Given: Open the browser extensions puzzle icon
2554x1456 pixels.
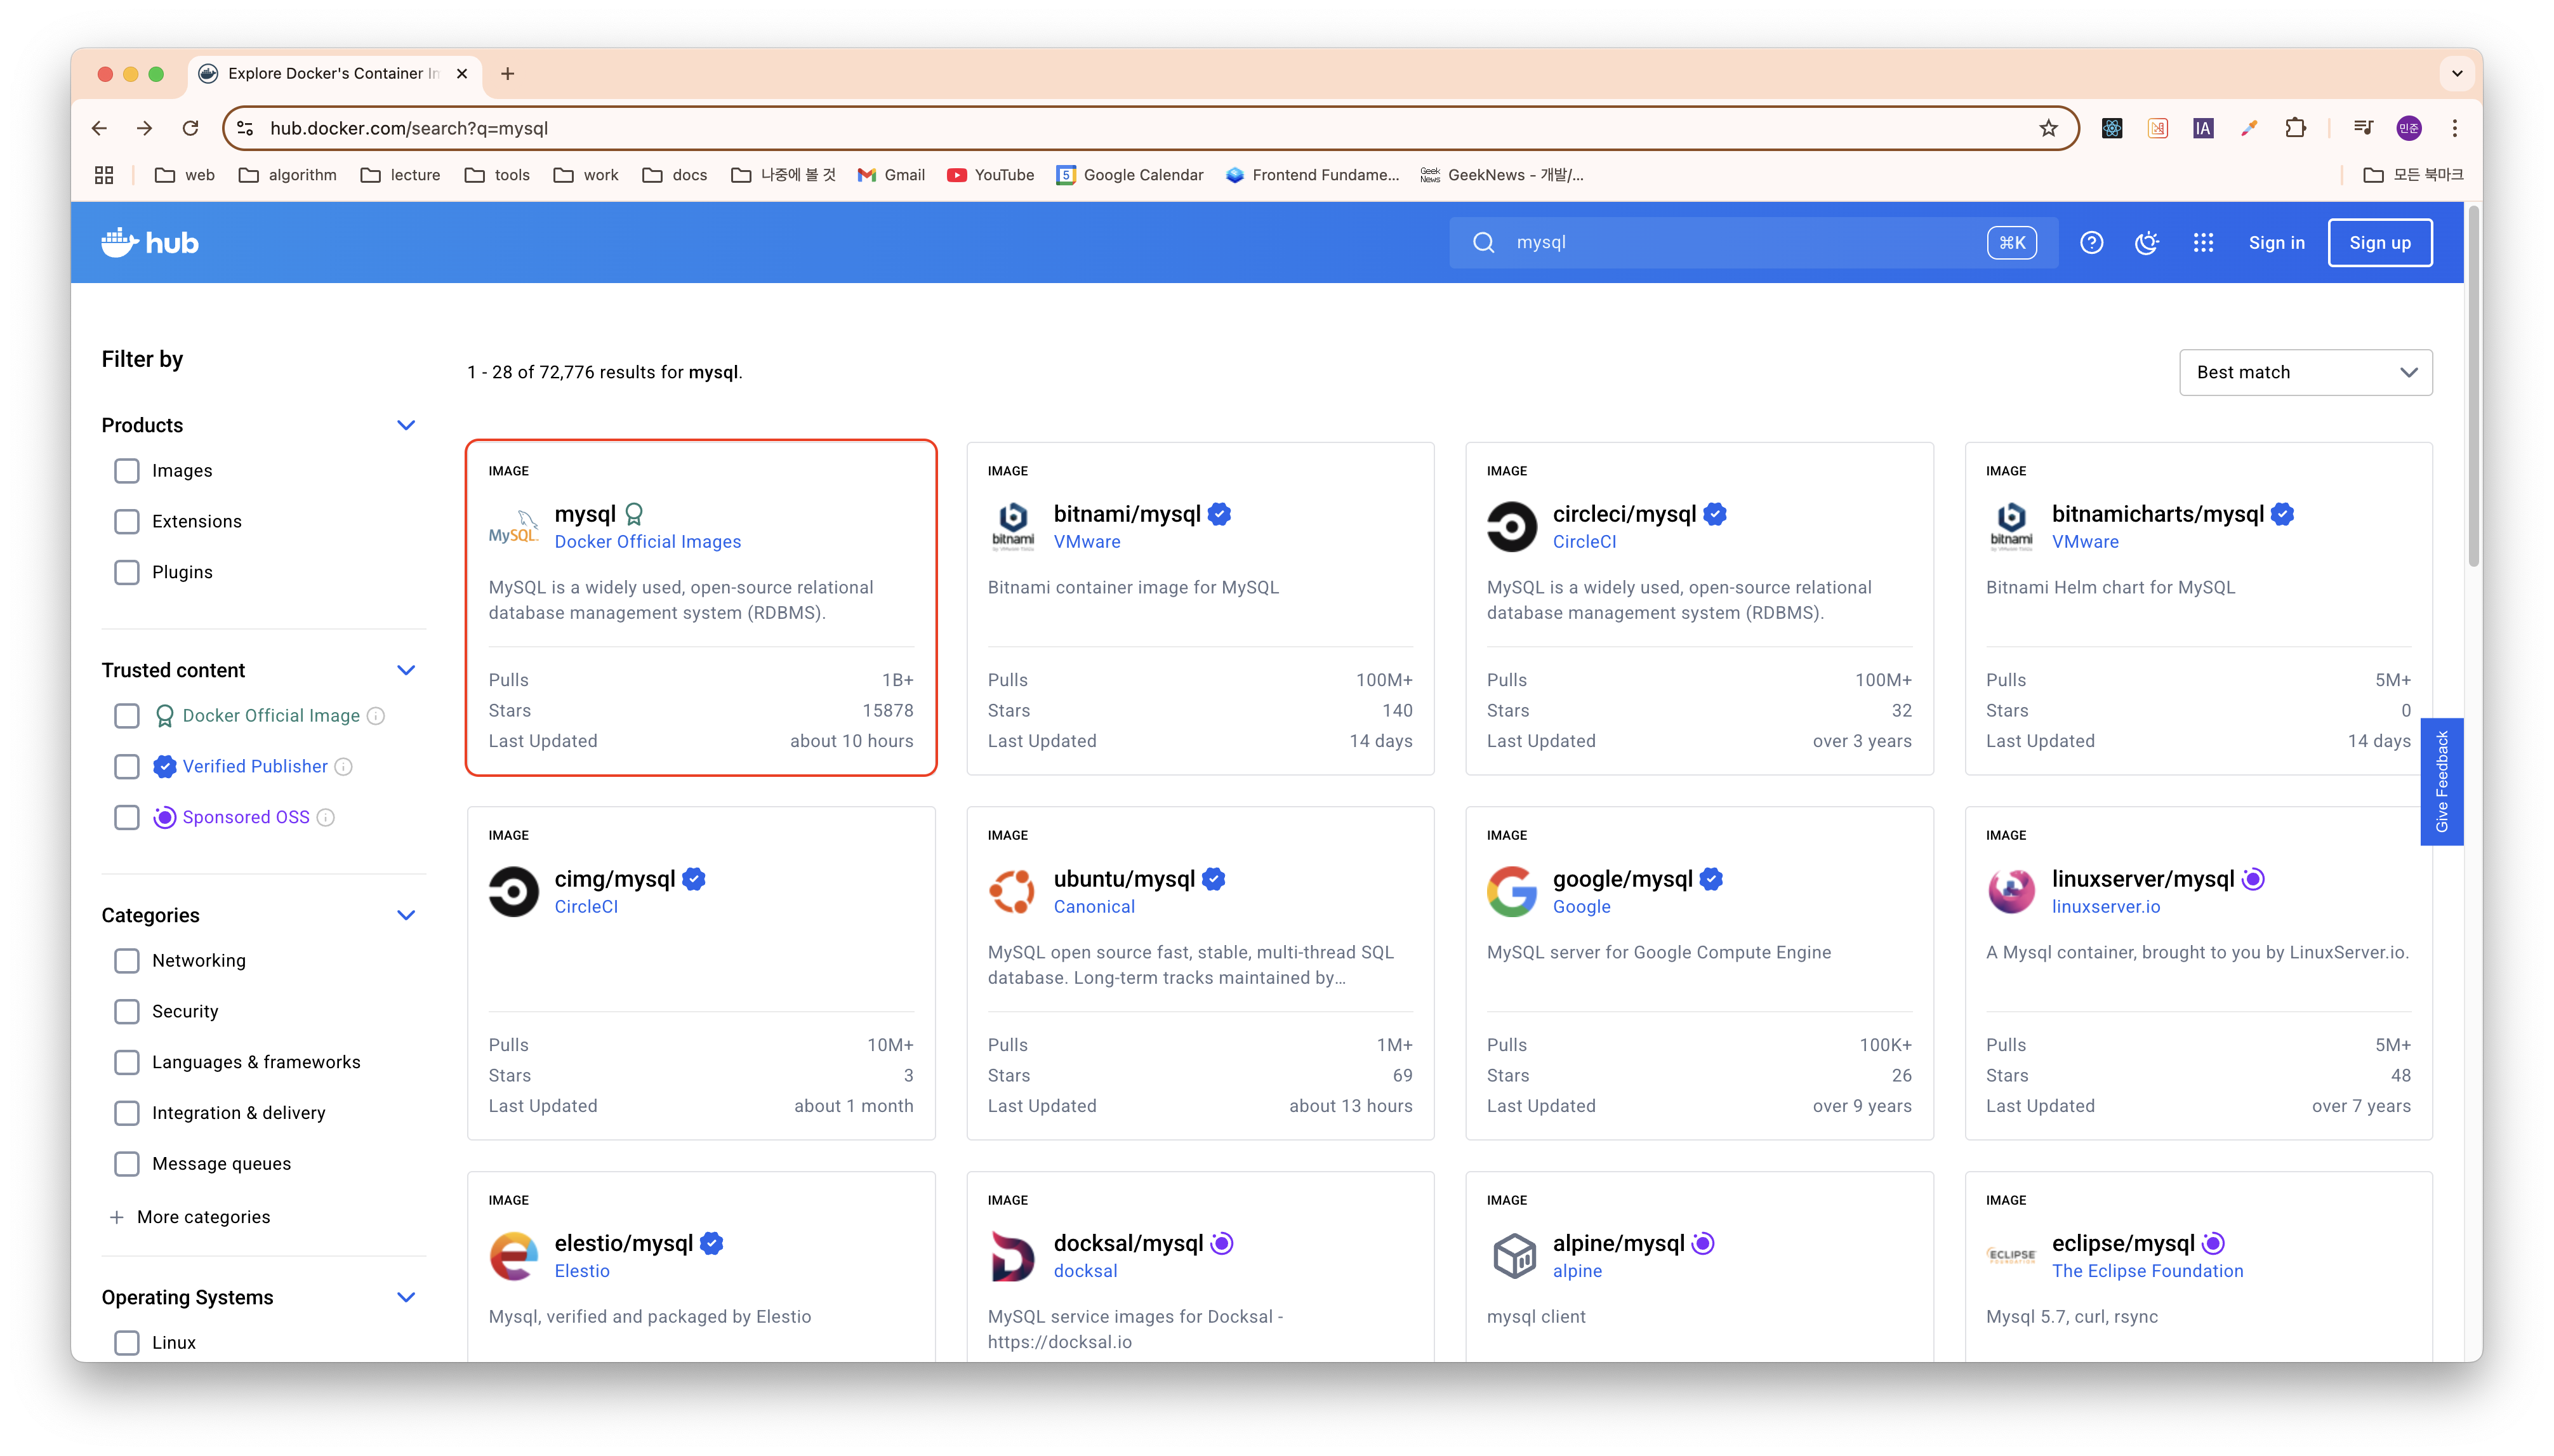Looking at the screenshot, I should coord(2295,128).
